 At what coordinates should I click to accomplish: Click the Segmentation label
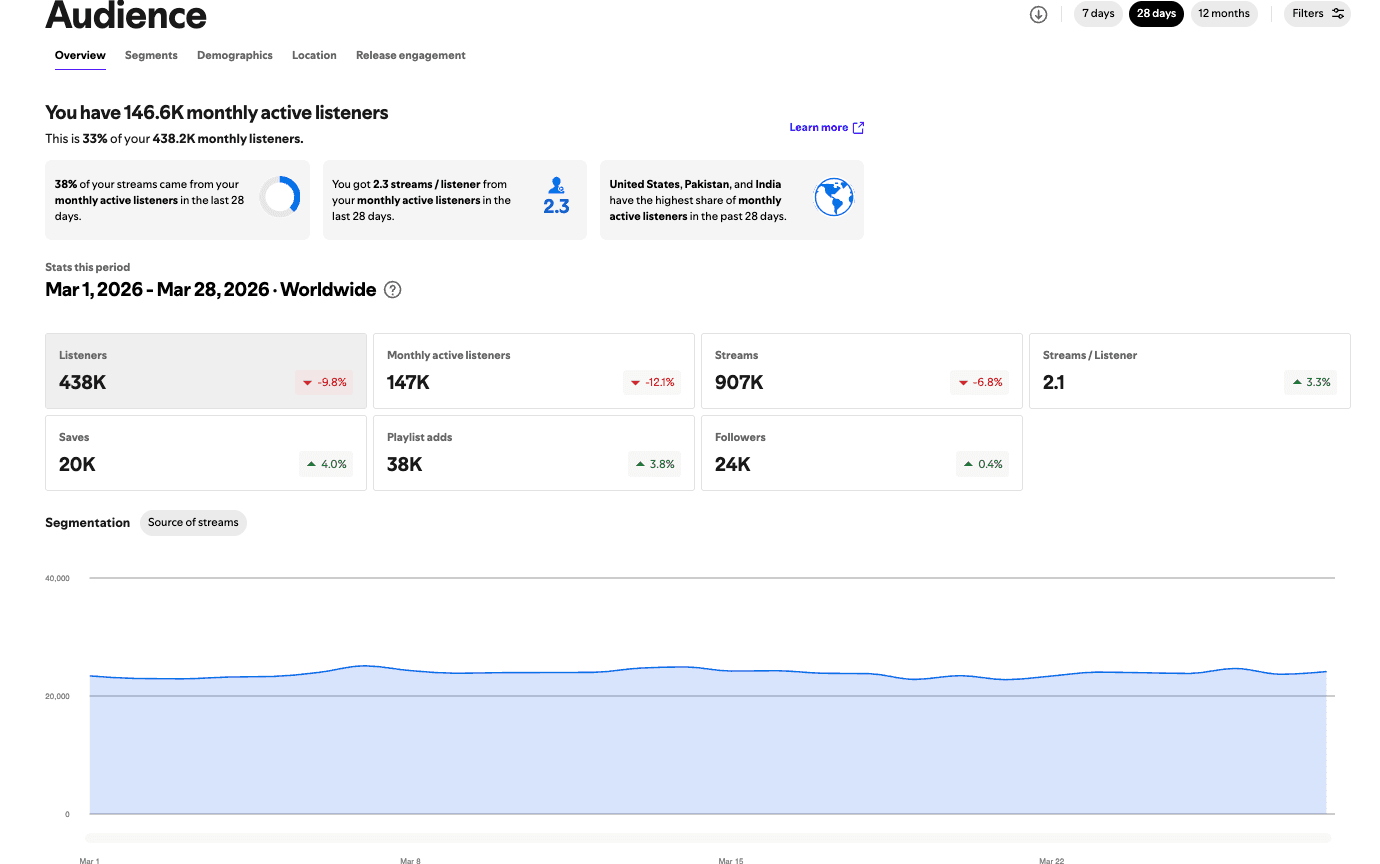pyautogui.click(x=88, y=523)
